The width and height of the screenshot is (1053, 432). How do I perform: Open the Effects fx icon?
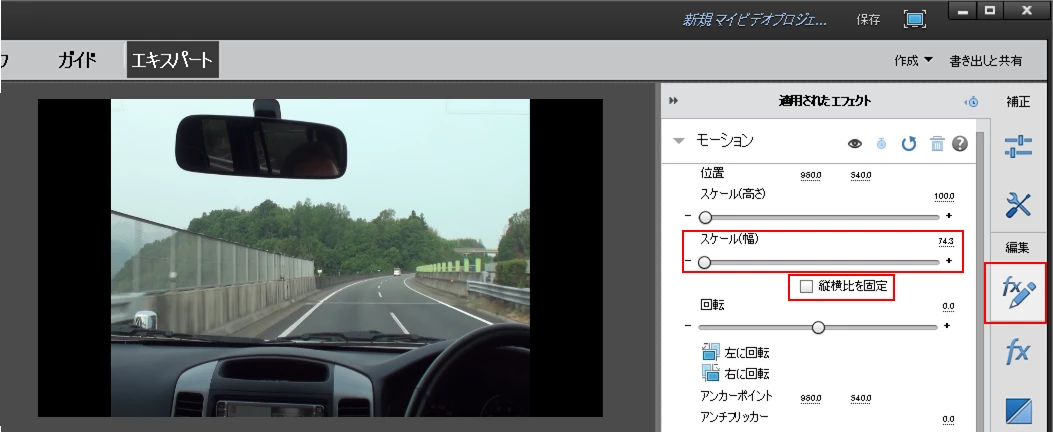pyautogui.click(x=1017, y=351)
